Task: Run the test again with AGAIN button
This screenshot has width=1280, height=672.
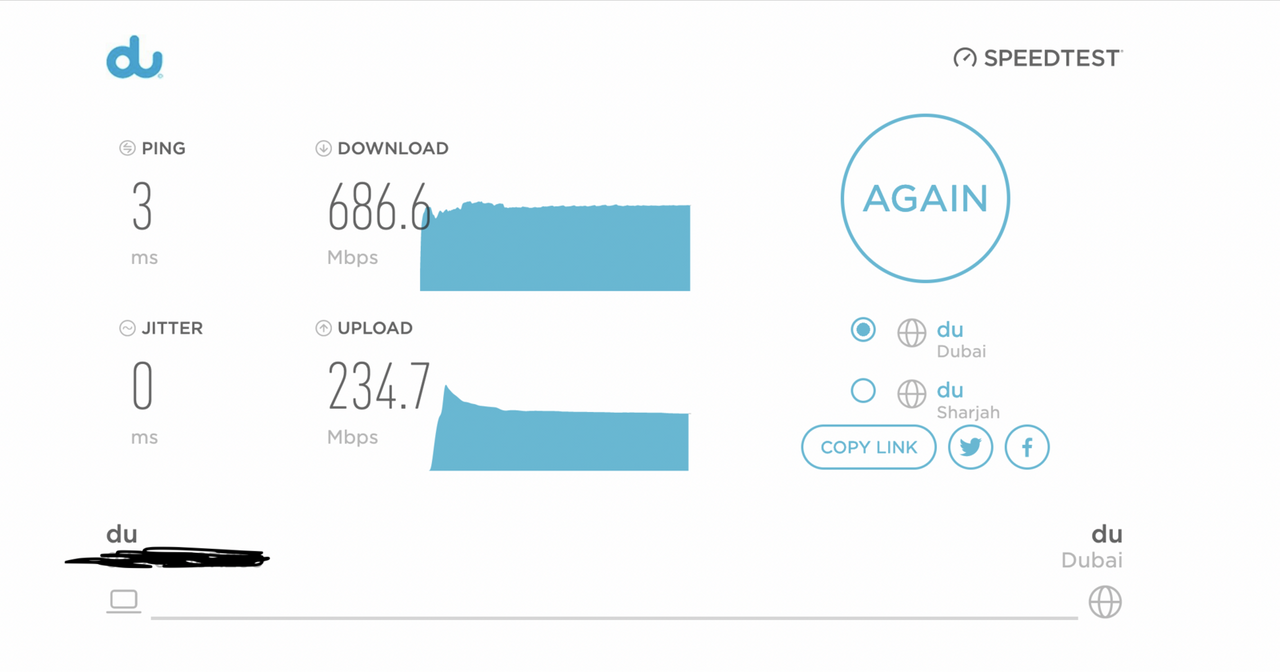Action: 925,198
